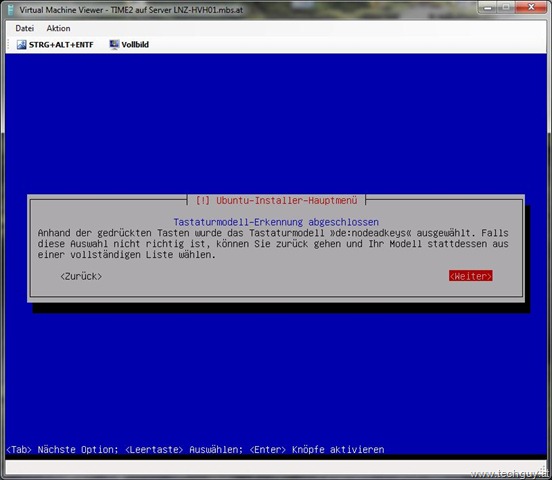Choose the Zurück button in installer dialog

[x=81, y=276]
